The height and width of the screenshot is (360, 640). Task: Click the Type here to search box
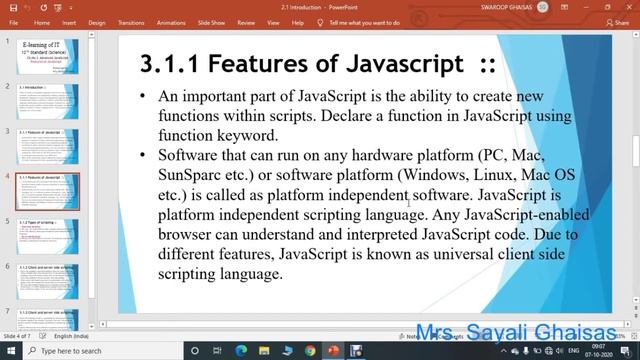[103, 351]
